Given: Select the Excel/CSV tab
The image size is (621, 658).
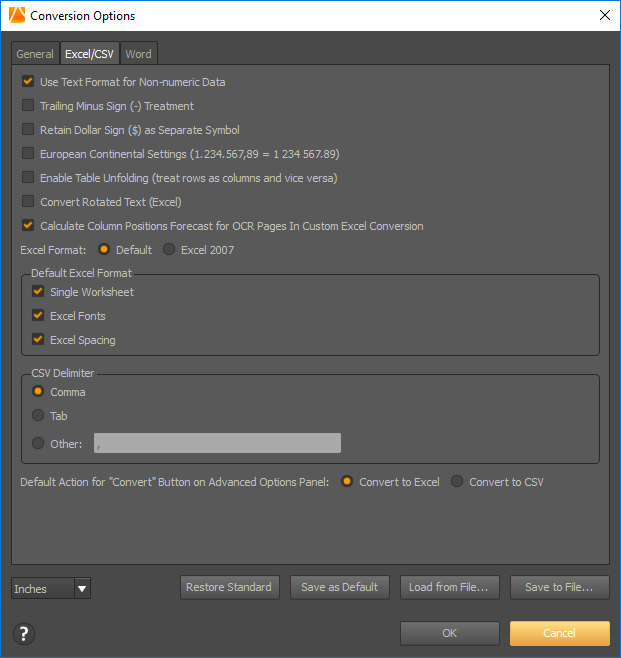Looking at the screenshot, I should pos(90,54).
